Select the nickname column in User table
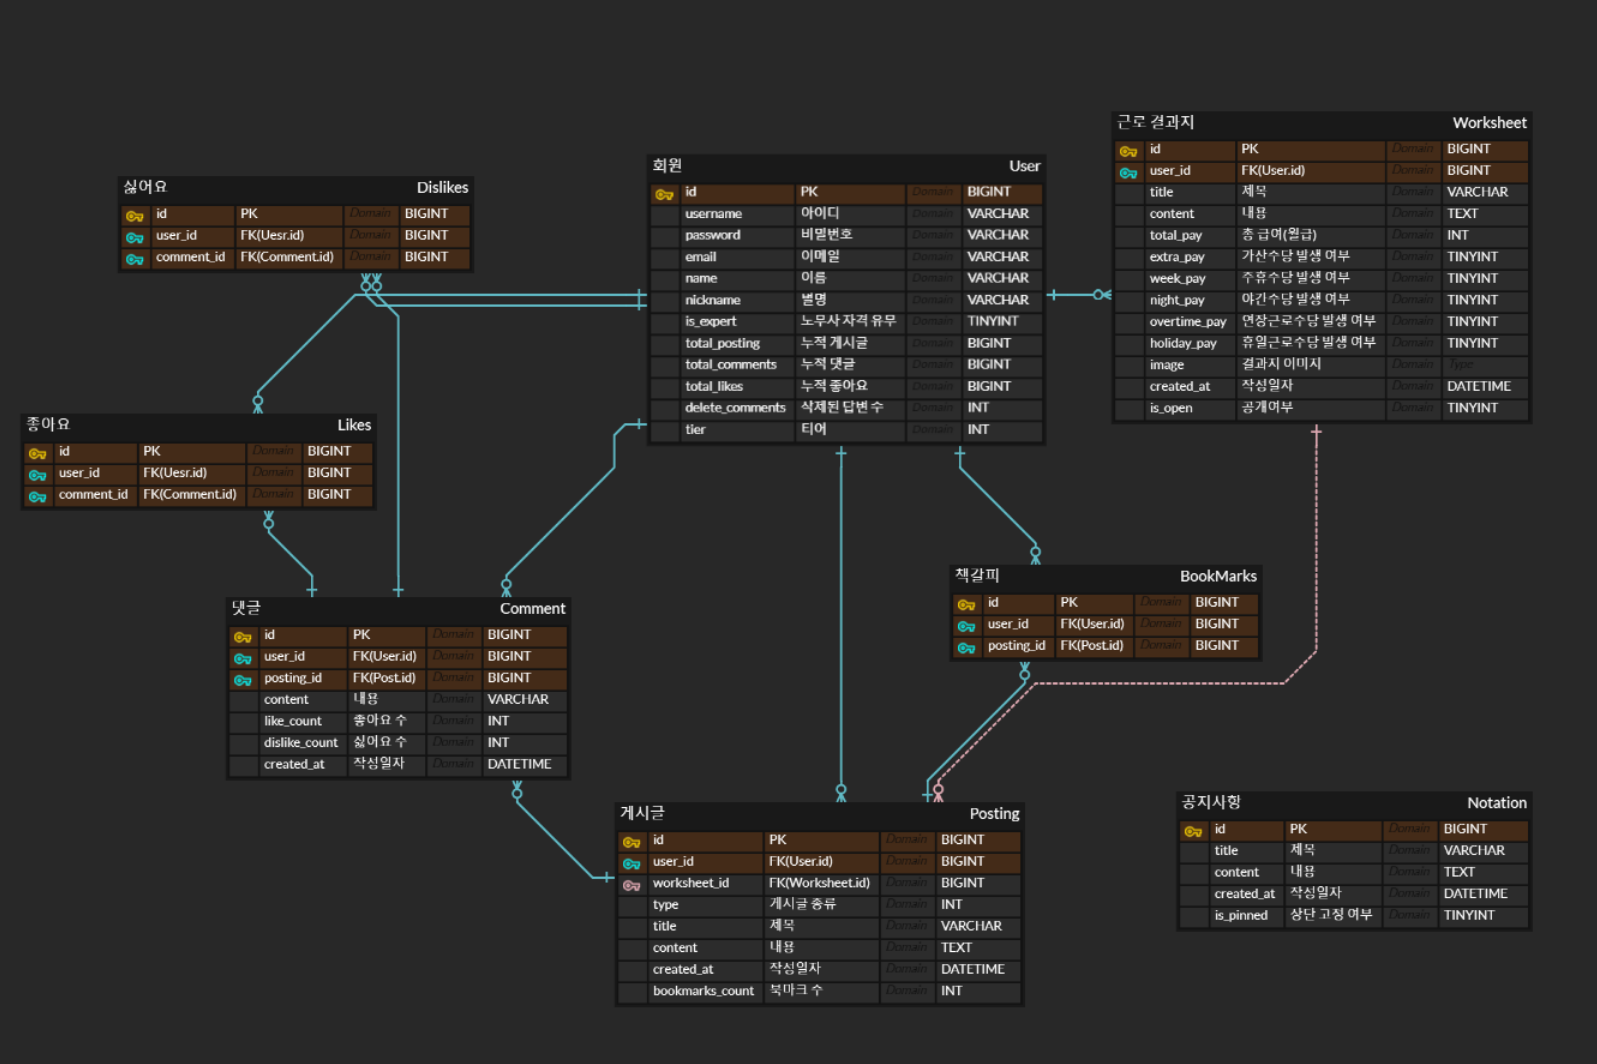The height and width of the screenshot is (1064, 1597). tap(846, 300)
